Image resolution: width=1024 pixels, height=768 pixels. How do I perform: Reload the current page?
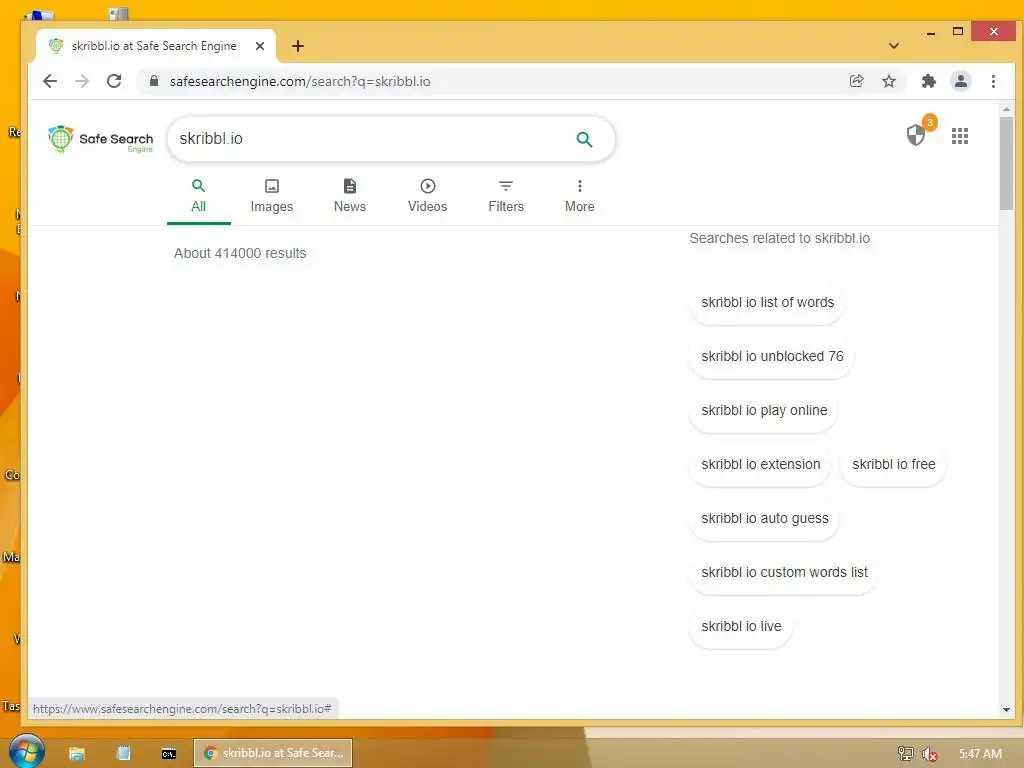(114, 81)
